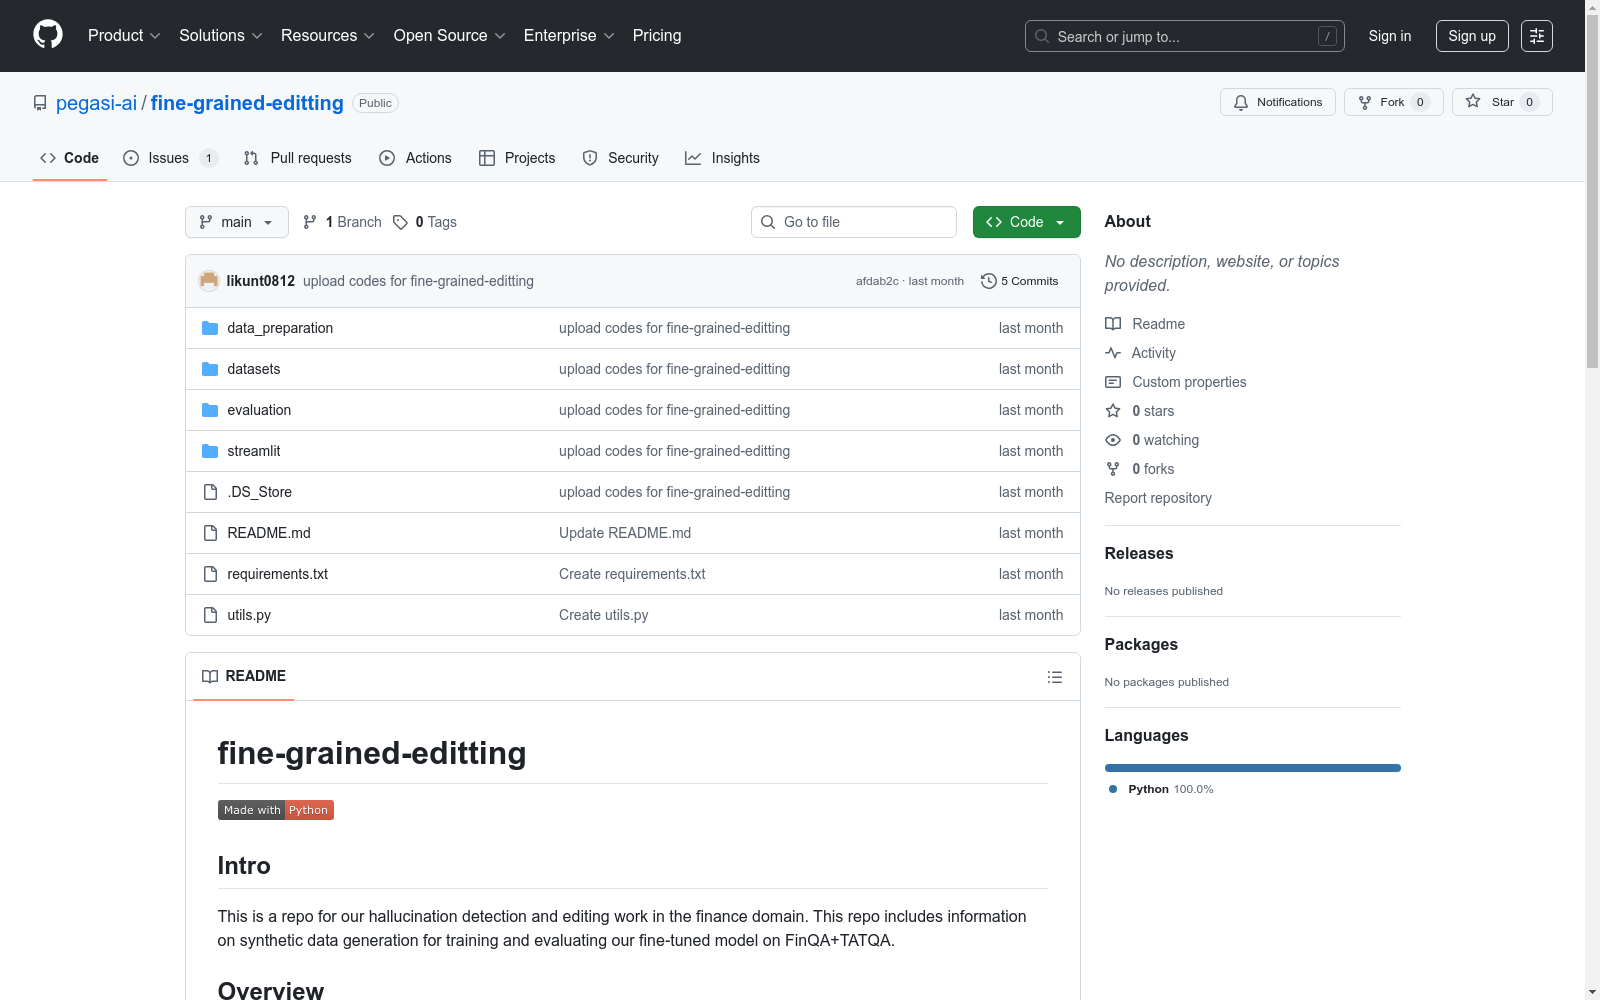
Task: Switch to the Insights tab
Action: tap(722, 158)
